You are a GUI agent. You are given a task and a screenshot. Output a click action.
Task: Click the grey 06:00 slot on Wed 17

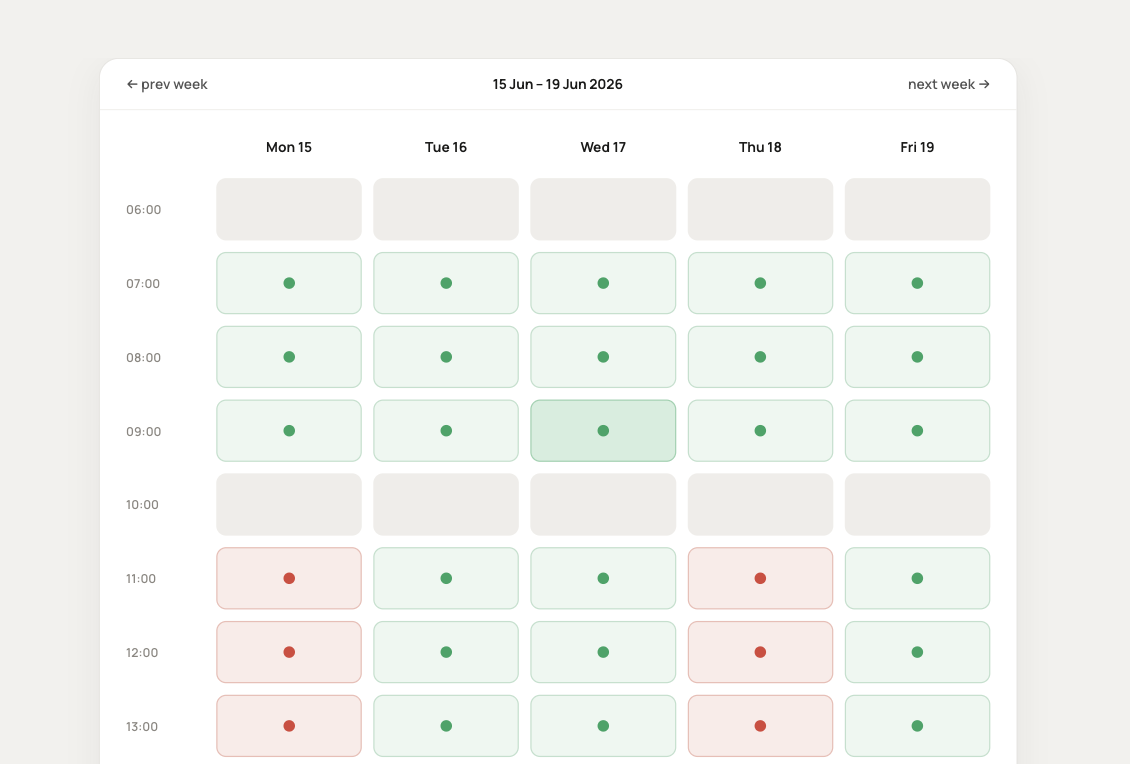pyautogui.click(x=603, y=209)
